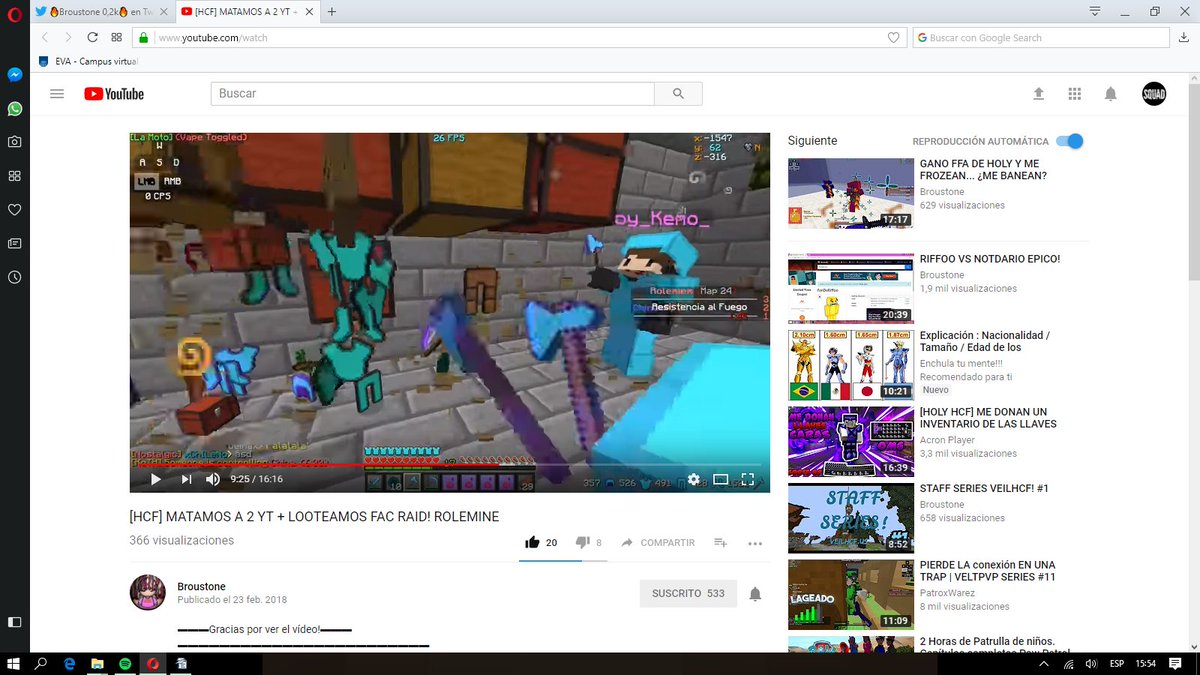1200x675 pixels.
Task: Launch Microsoft Edge from taskbar
Action: [x=70, y=663]
